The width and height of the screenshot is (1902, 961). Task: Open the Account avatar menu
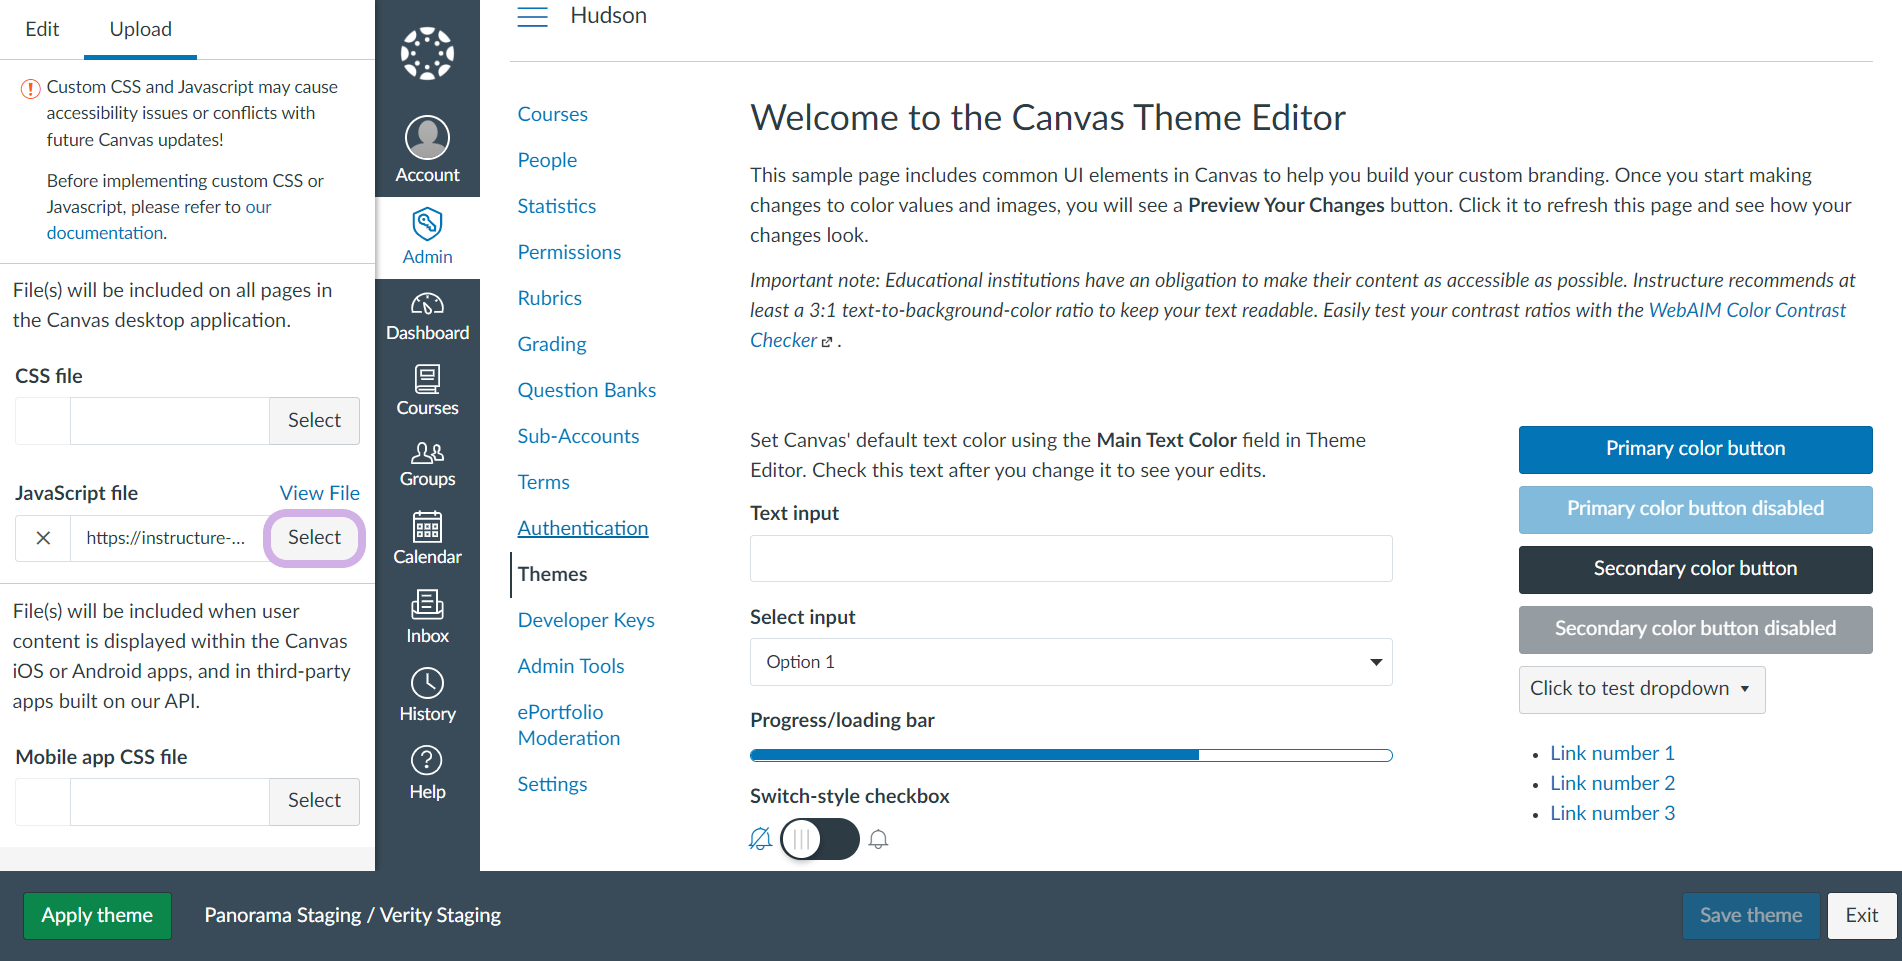(x=427, y=149)
